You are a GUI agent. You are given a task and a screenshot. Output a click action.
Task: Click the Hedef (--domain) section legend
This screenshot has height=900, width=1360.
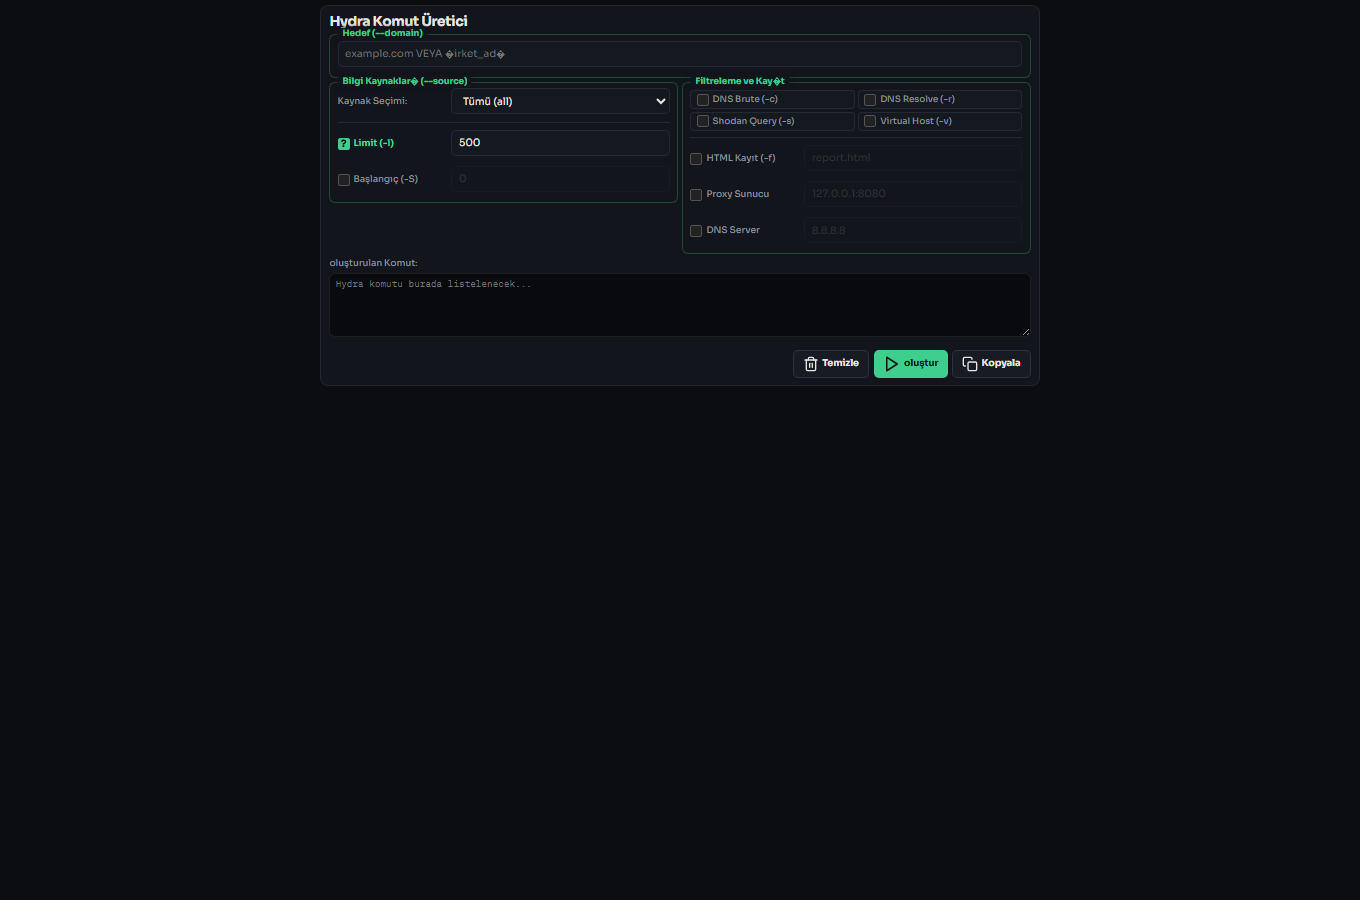(383, 33)
